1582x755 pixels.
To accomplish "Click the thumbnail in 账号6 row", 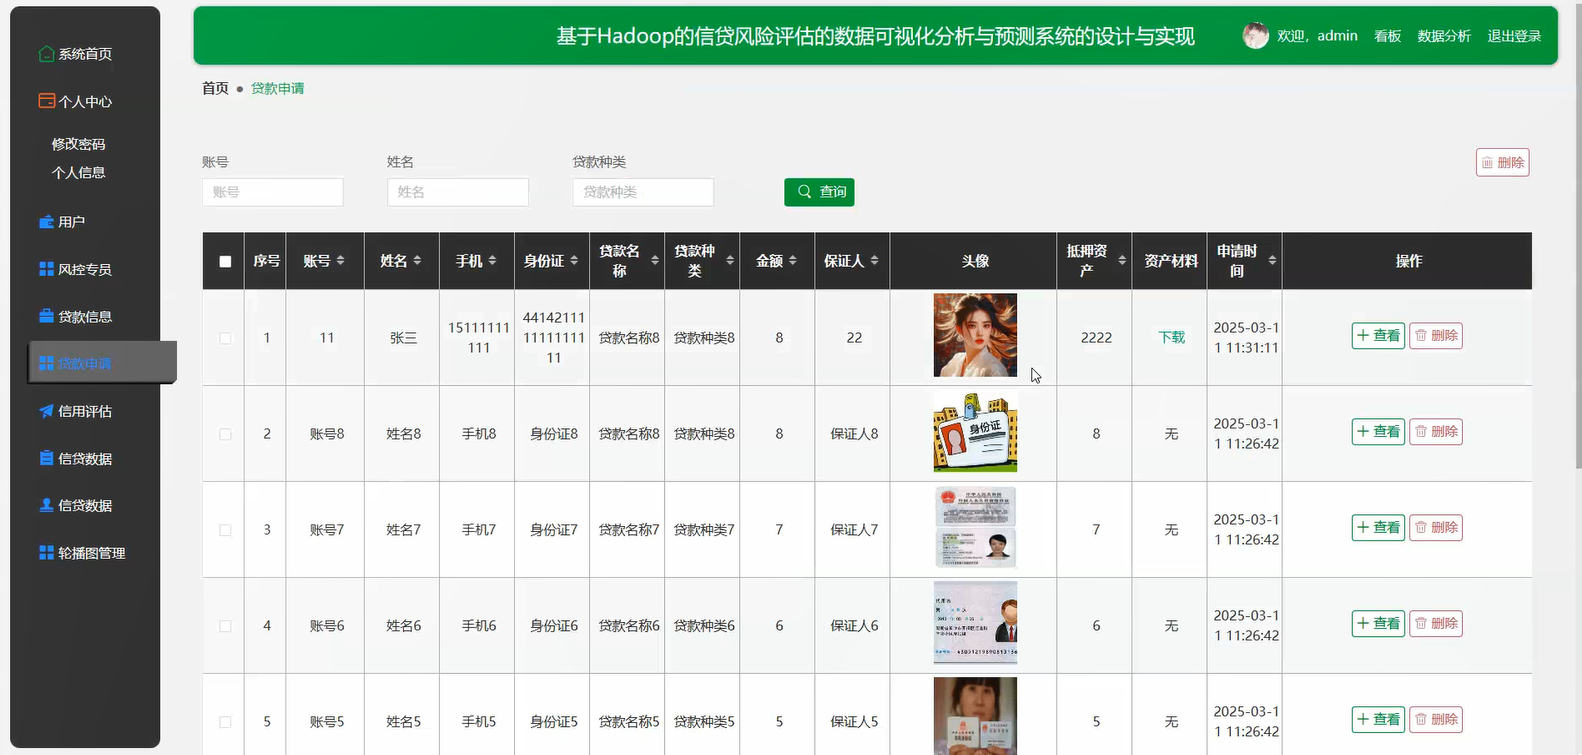I will click(975, 624).
